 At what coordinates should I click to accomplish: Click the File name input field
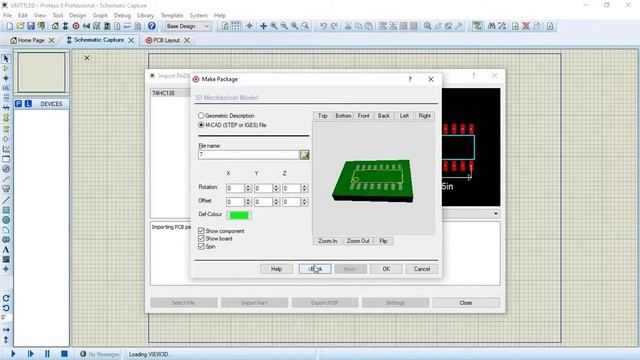249,155
